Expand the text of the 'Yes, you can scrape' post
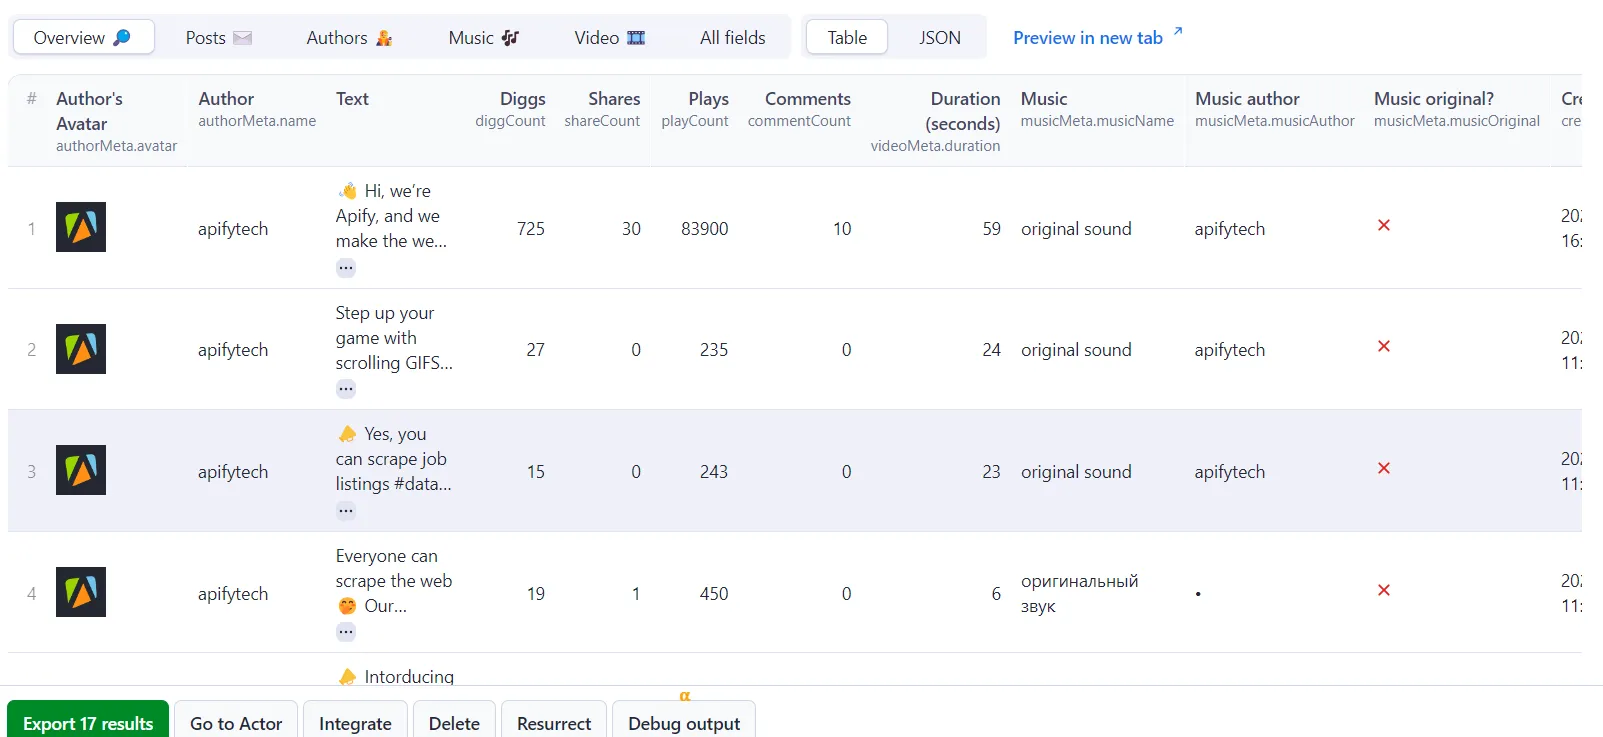 (346, 511)
